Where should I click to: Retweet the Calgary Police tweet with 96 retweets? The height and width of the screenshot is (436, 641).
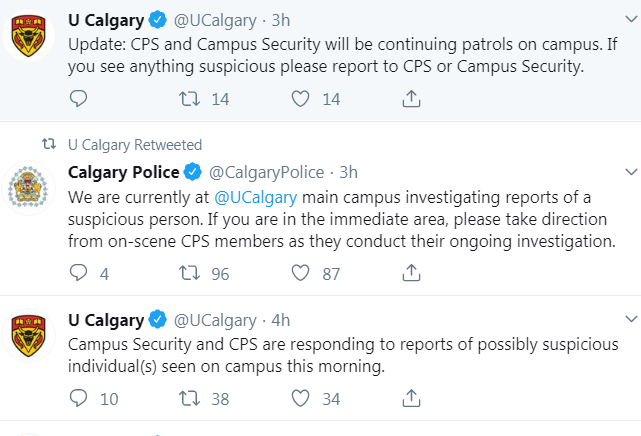tap(187, 272)
